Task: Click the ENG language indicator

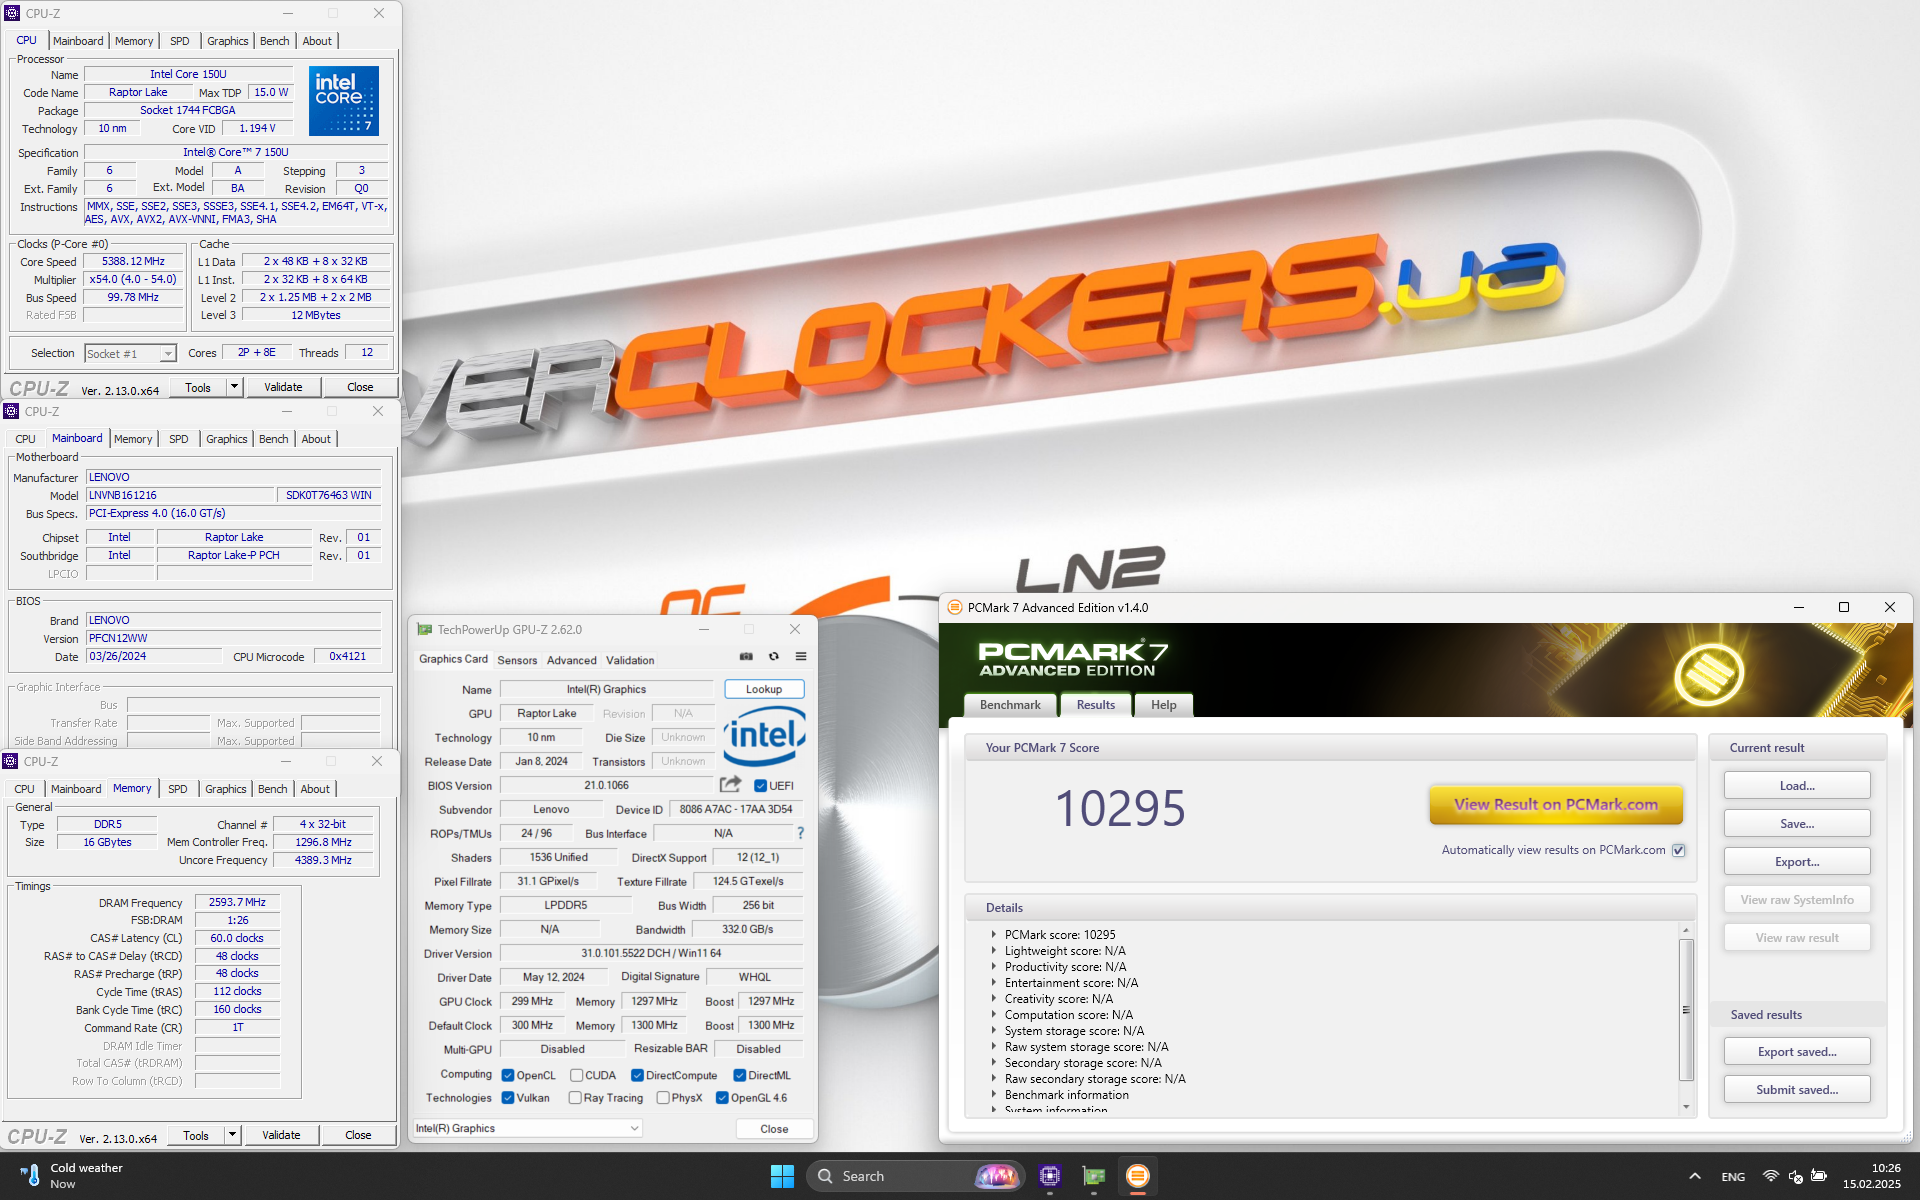Action: (x=1733, y=1176)
